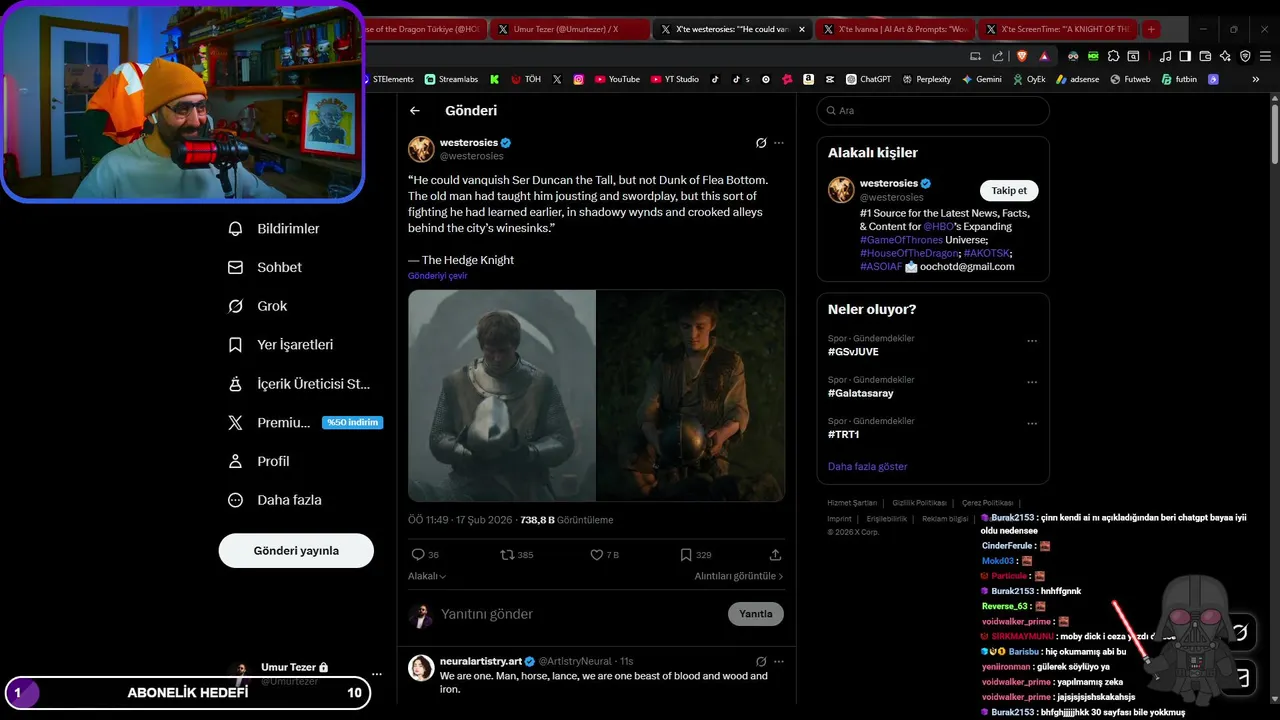Open three-dot menu on westerosies post
1280x720 pixels.
click(779, 143)
